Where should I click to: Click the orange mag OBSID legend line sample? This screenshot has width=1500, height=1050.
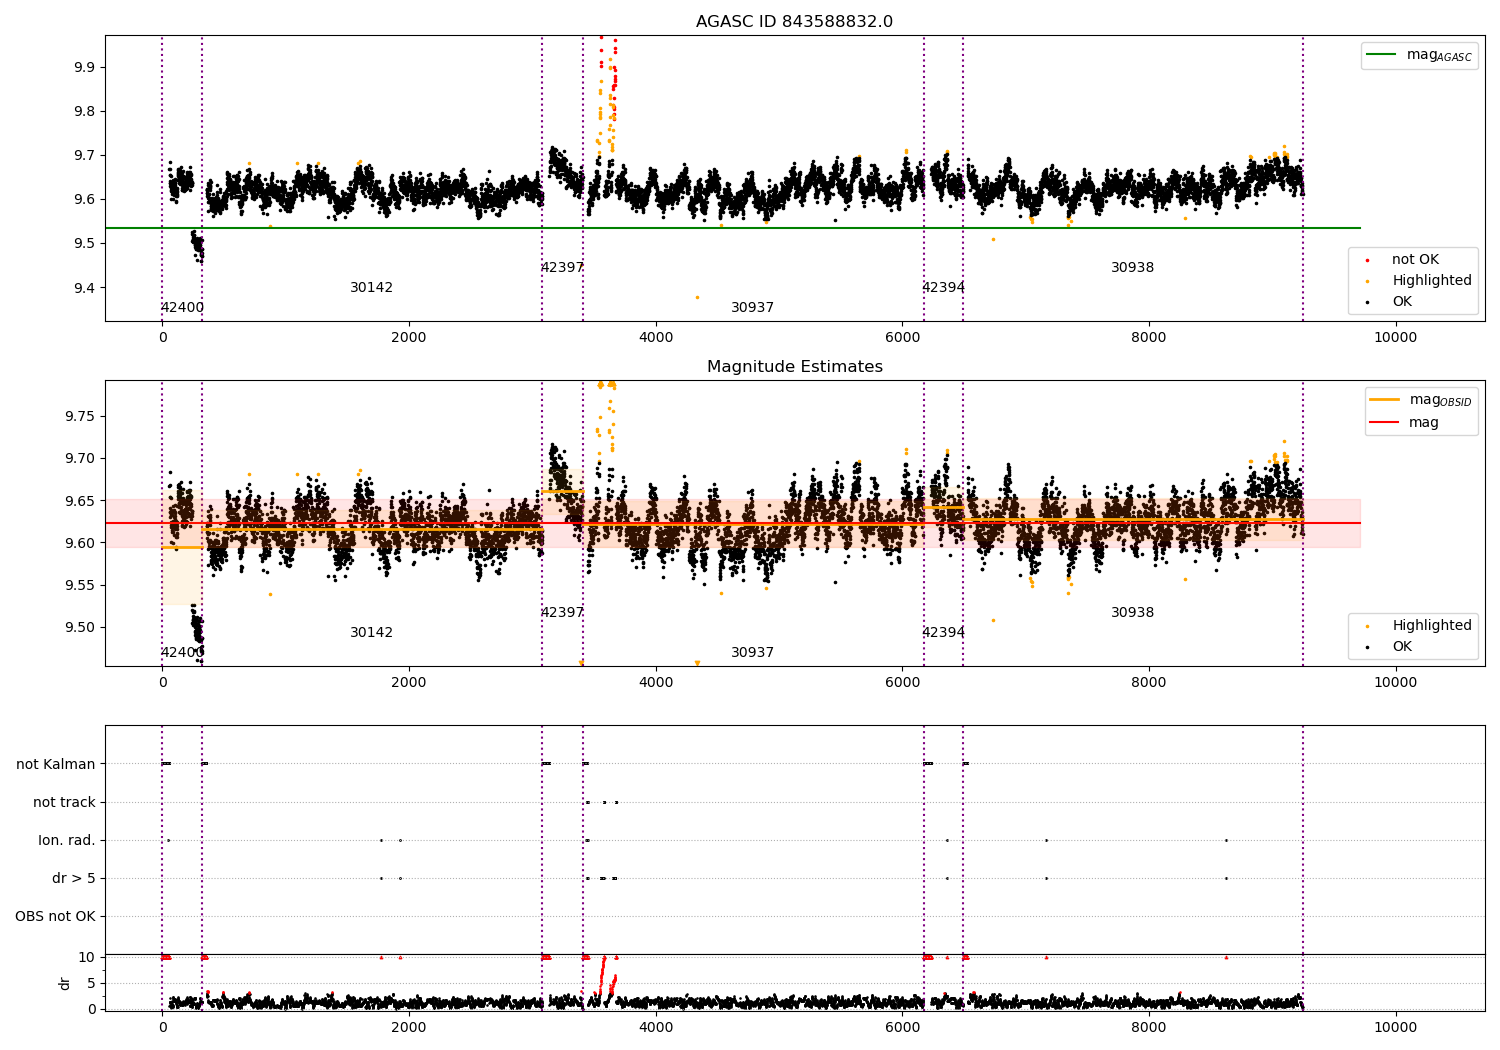pyautogui.click(x=1384, y=400)
